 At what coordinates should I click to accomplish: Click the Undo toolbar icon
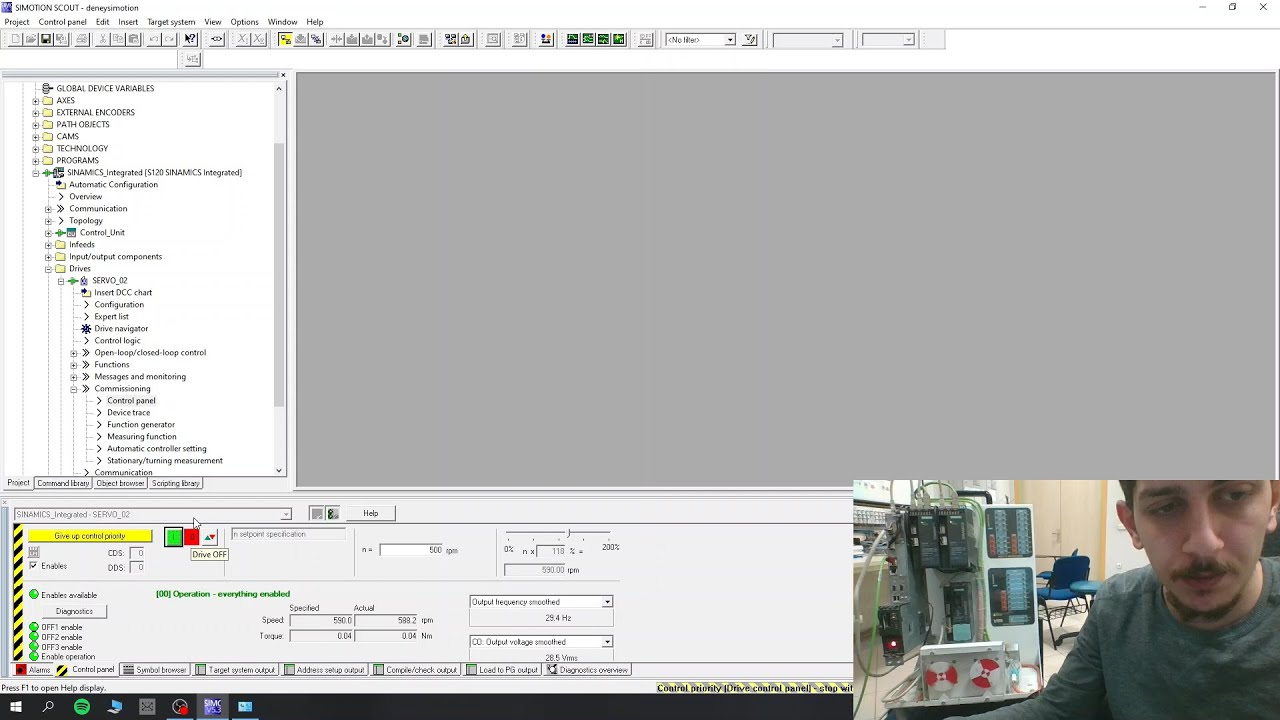click(154, 39)
